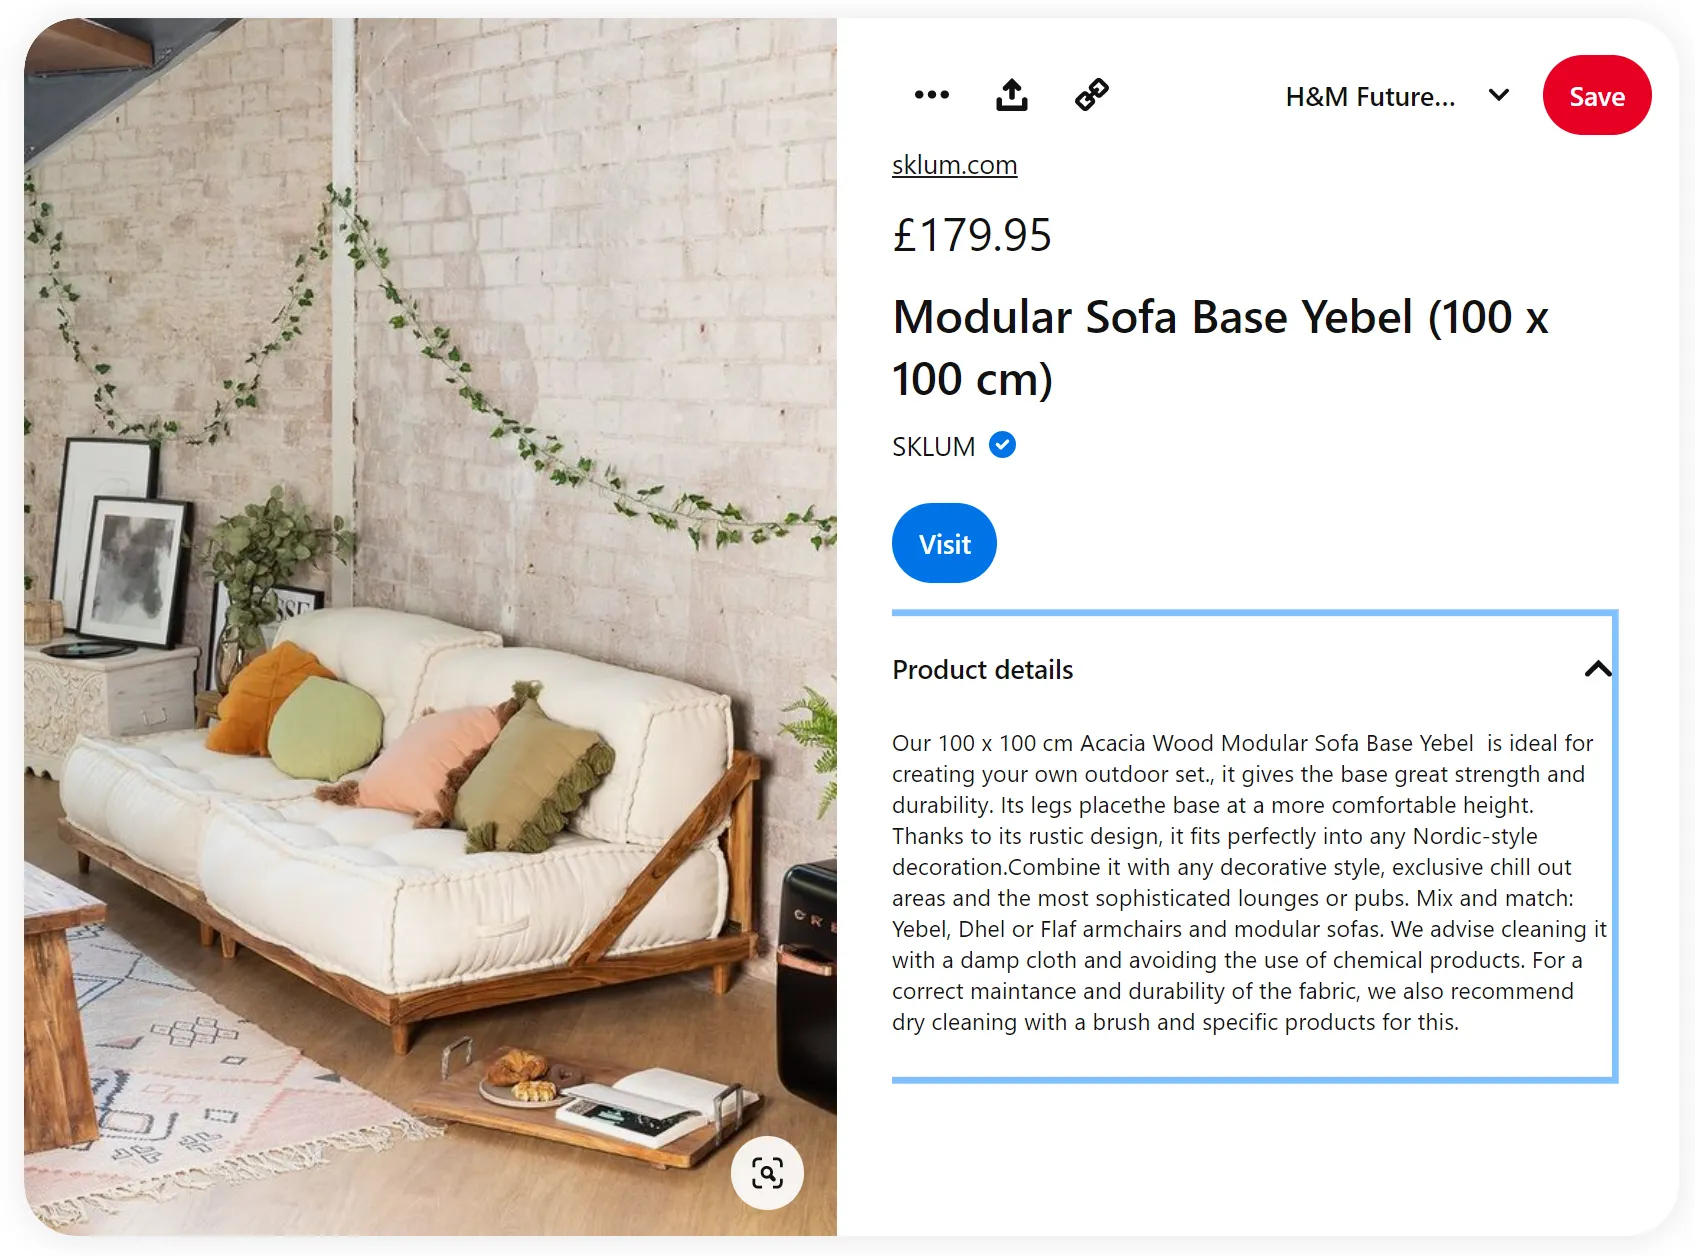This screenshot has width=1695, height=1257.
Task: Click the Product details section header
Action: [x=982, y=670]
